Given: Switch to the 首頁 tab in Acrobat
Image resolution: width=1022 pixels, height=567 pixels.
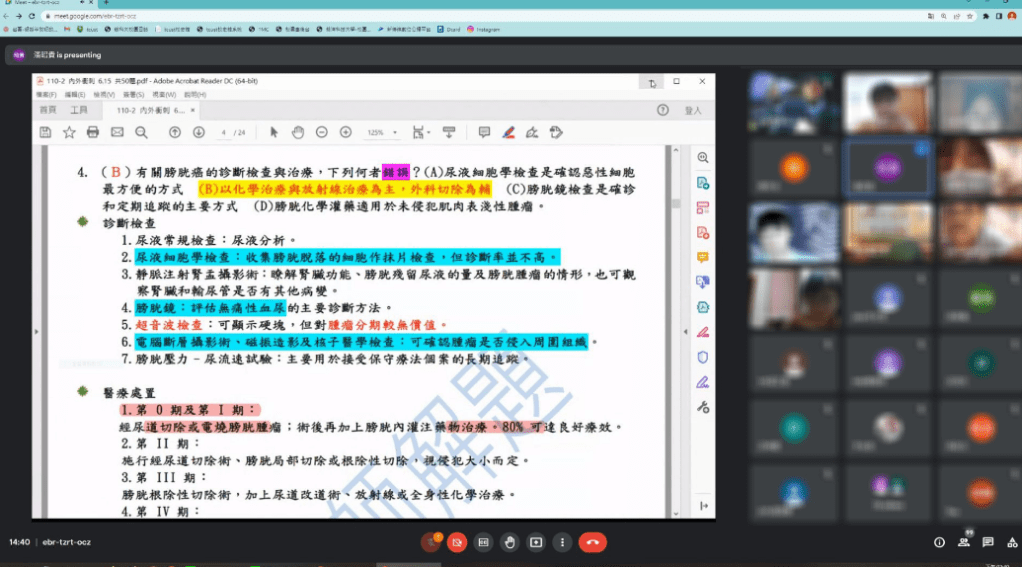Looking at the screenshot, I should 48,110.
